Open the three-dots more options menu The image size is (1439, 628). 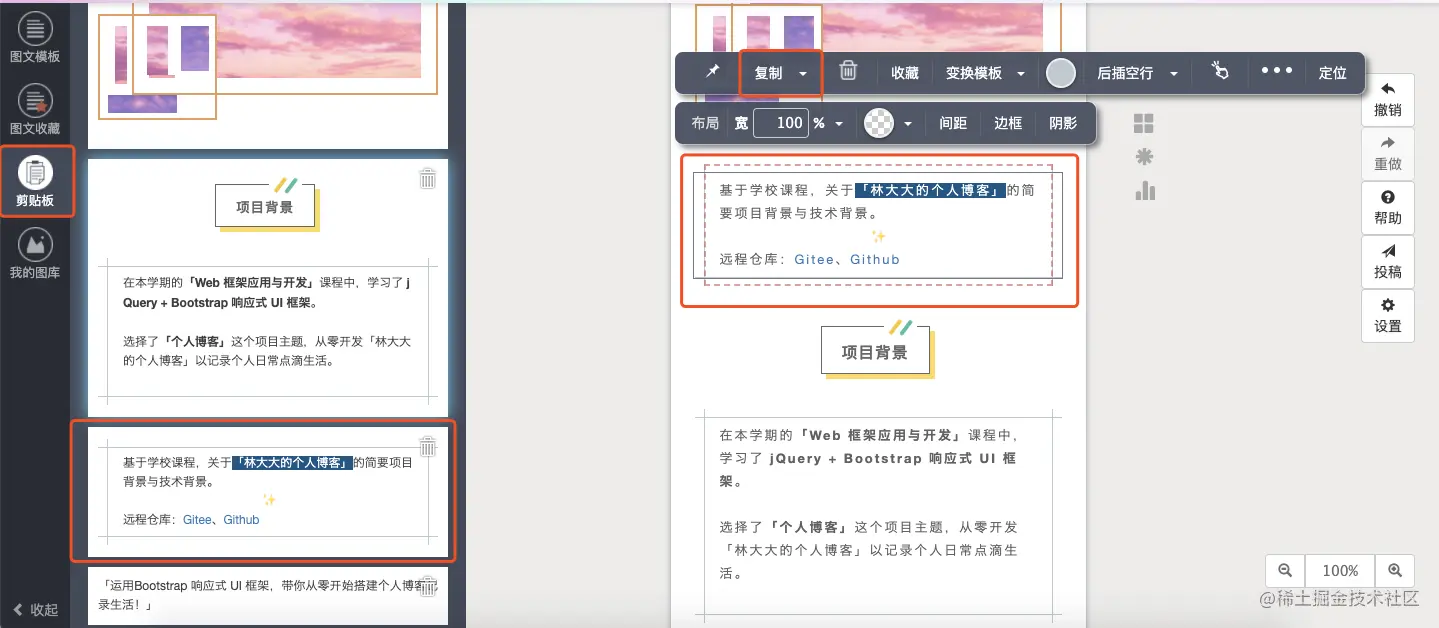tap(1277, 71)
